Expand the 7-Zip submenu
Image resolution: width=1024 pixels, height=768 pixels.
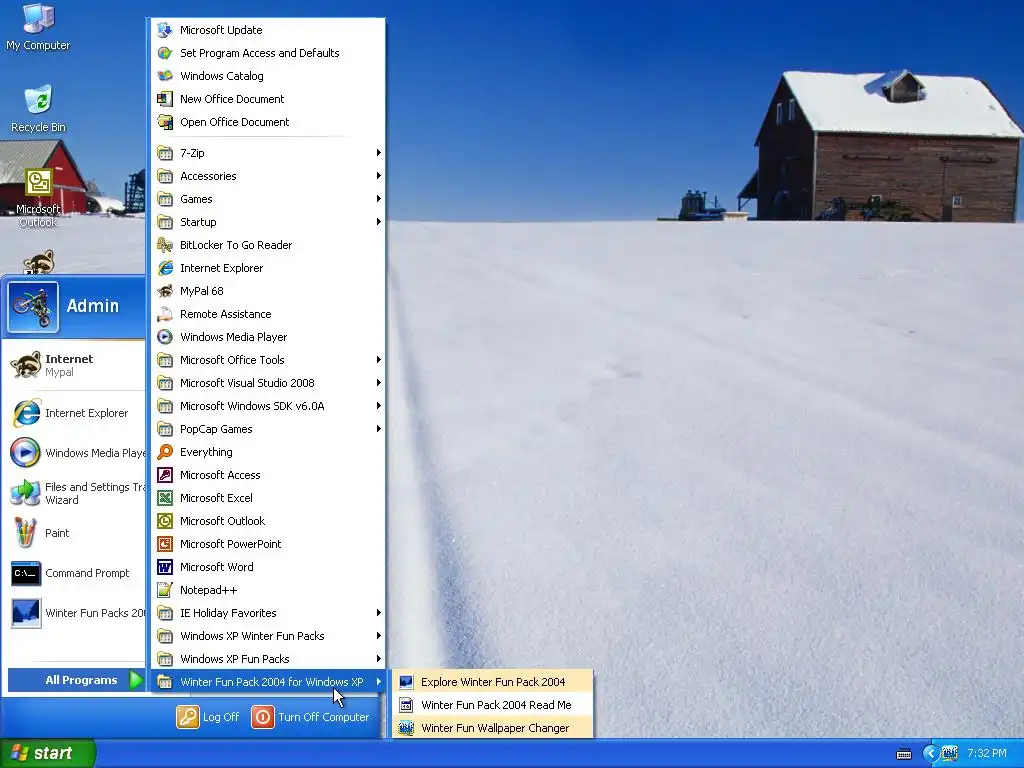click(x=268, y=153)
